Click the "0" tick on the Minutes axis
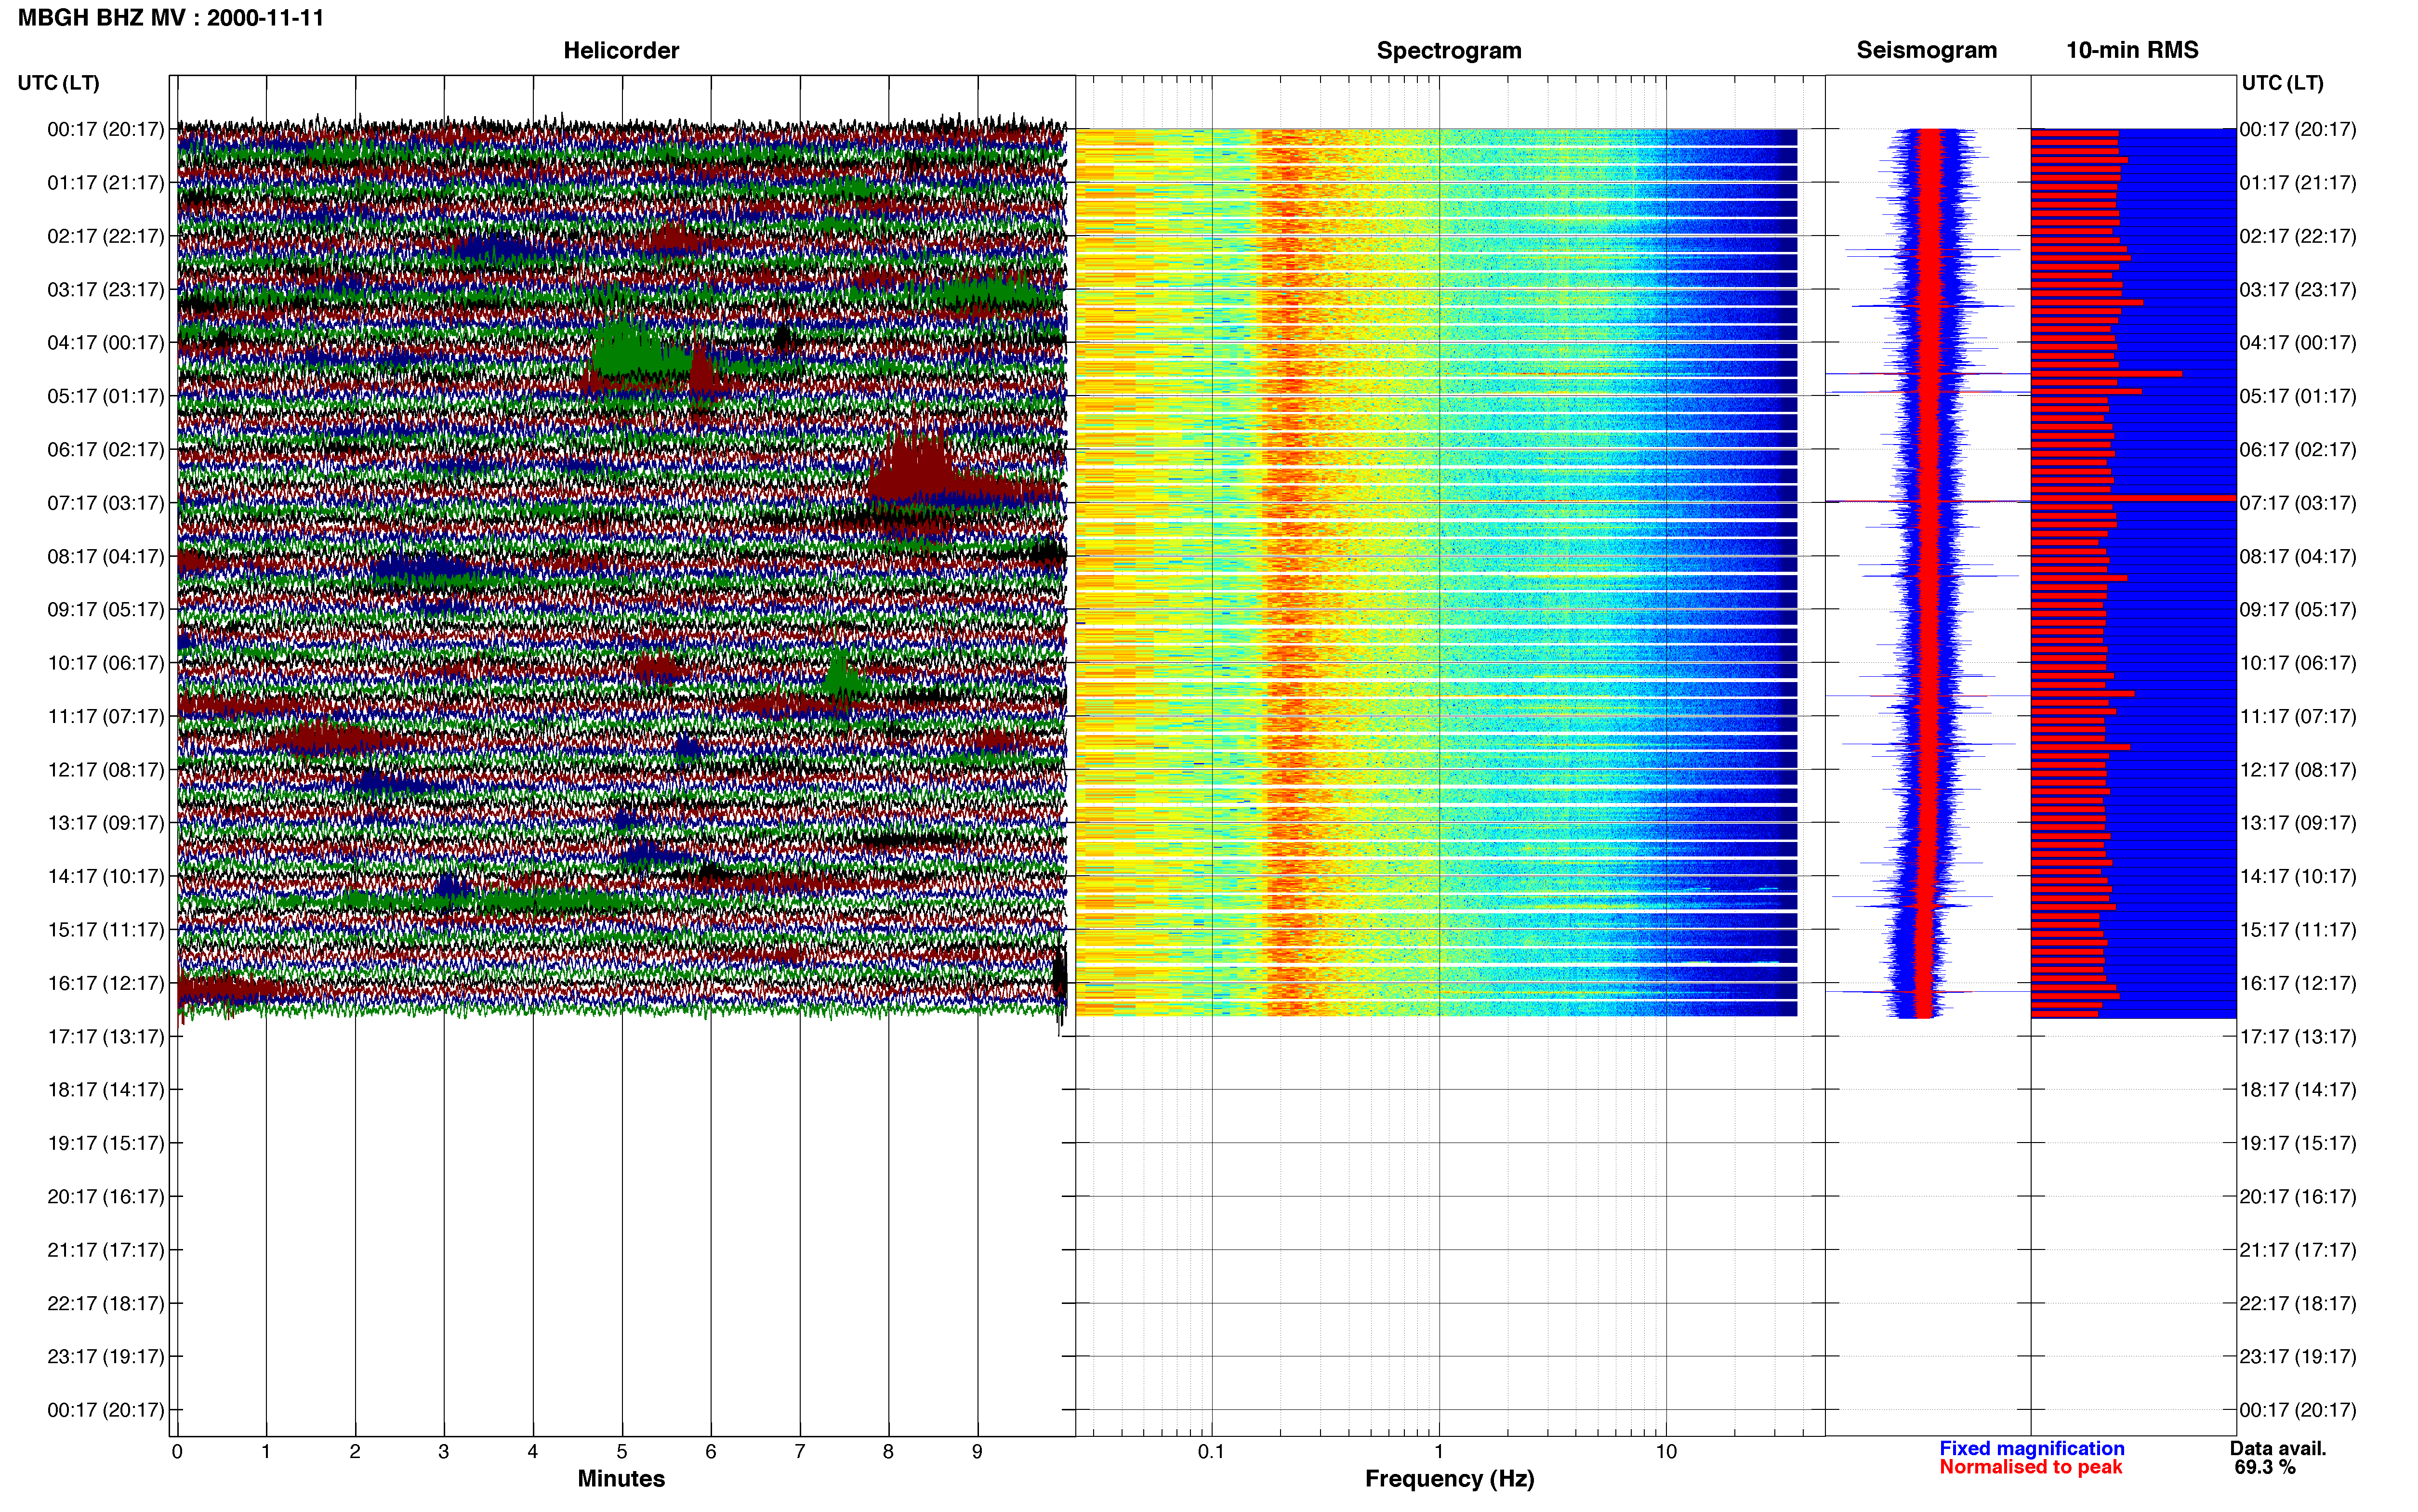 pyautogui.click(x=177, y=1451)
